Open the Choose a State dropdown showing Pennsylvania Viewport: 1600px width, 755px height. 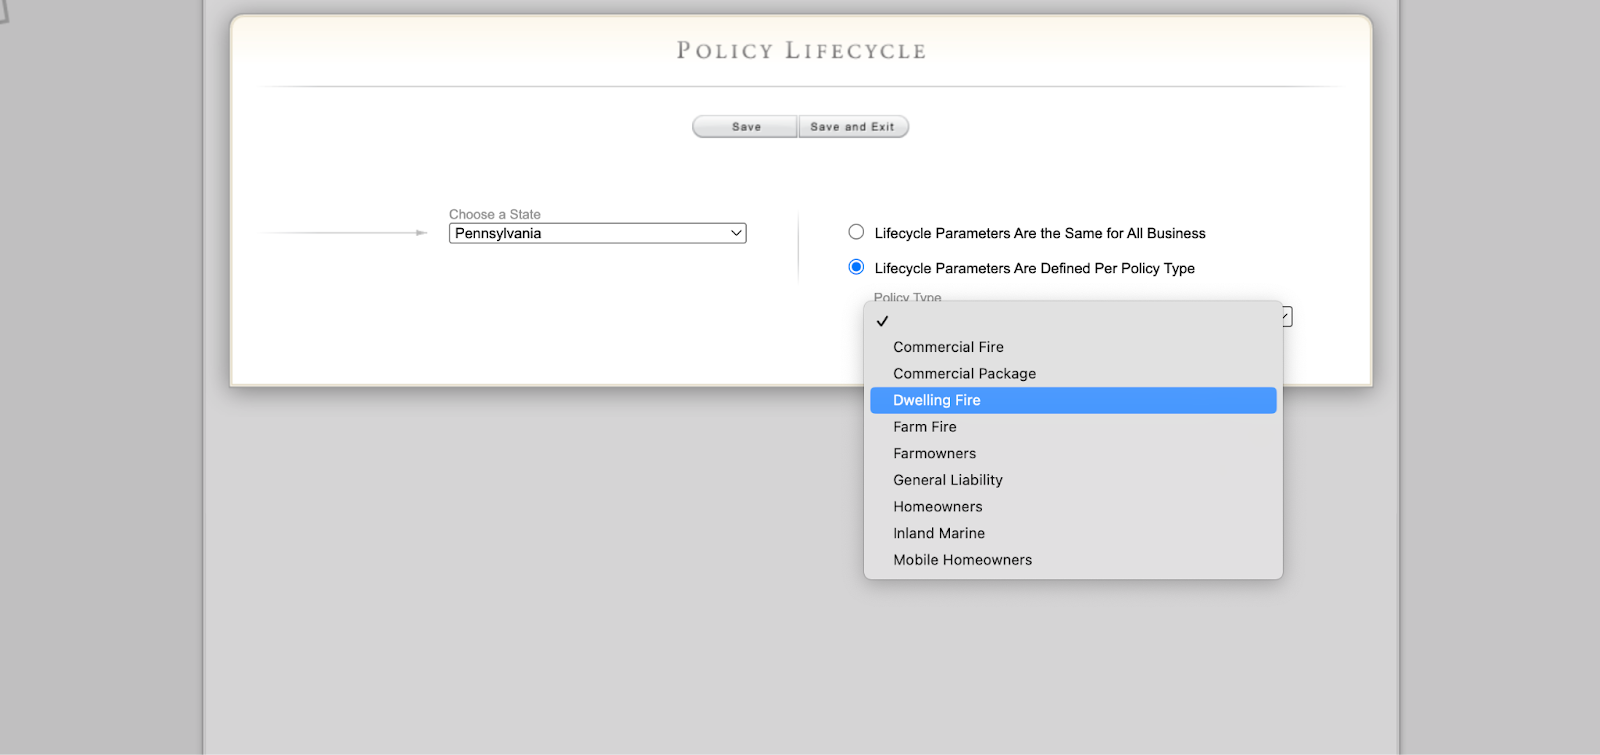[x=597, y=233]
